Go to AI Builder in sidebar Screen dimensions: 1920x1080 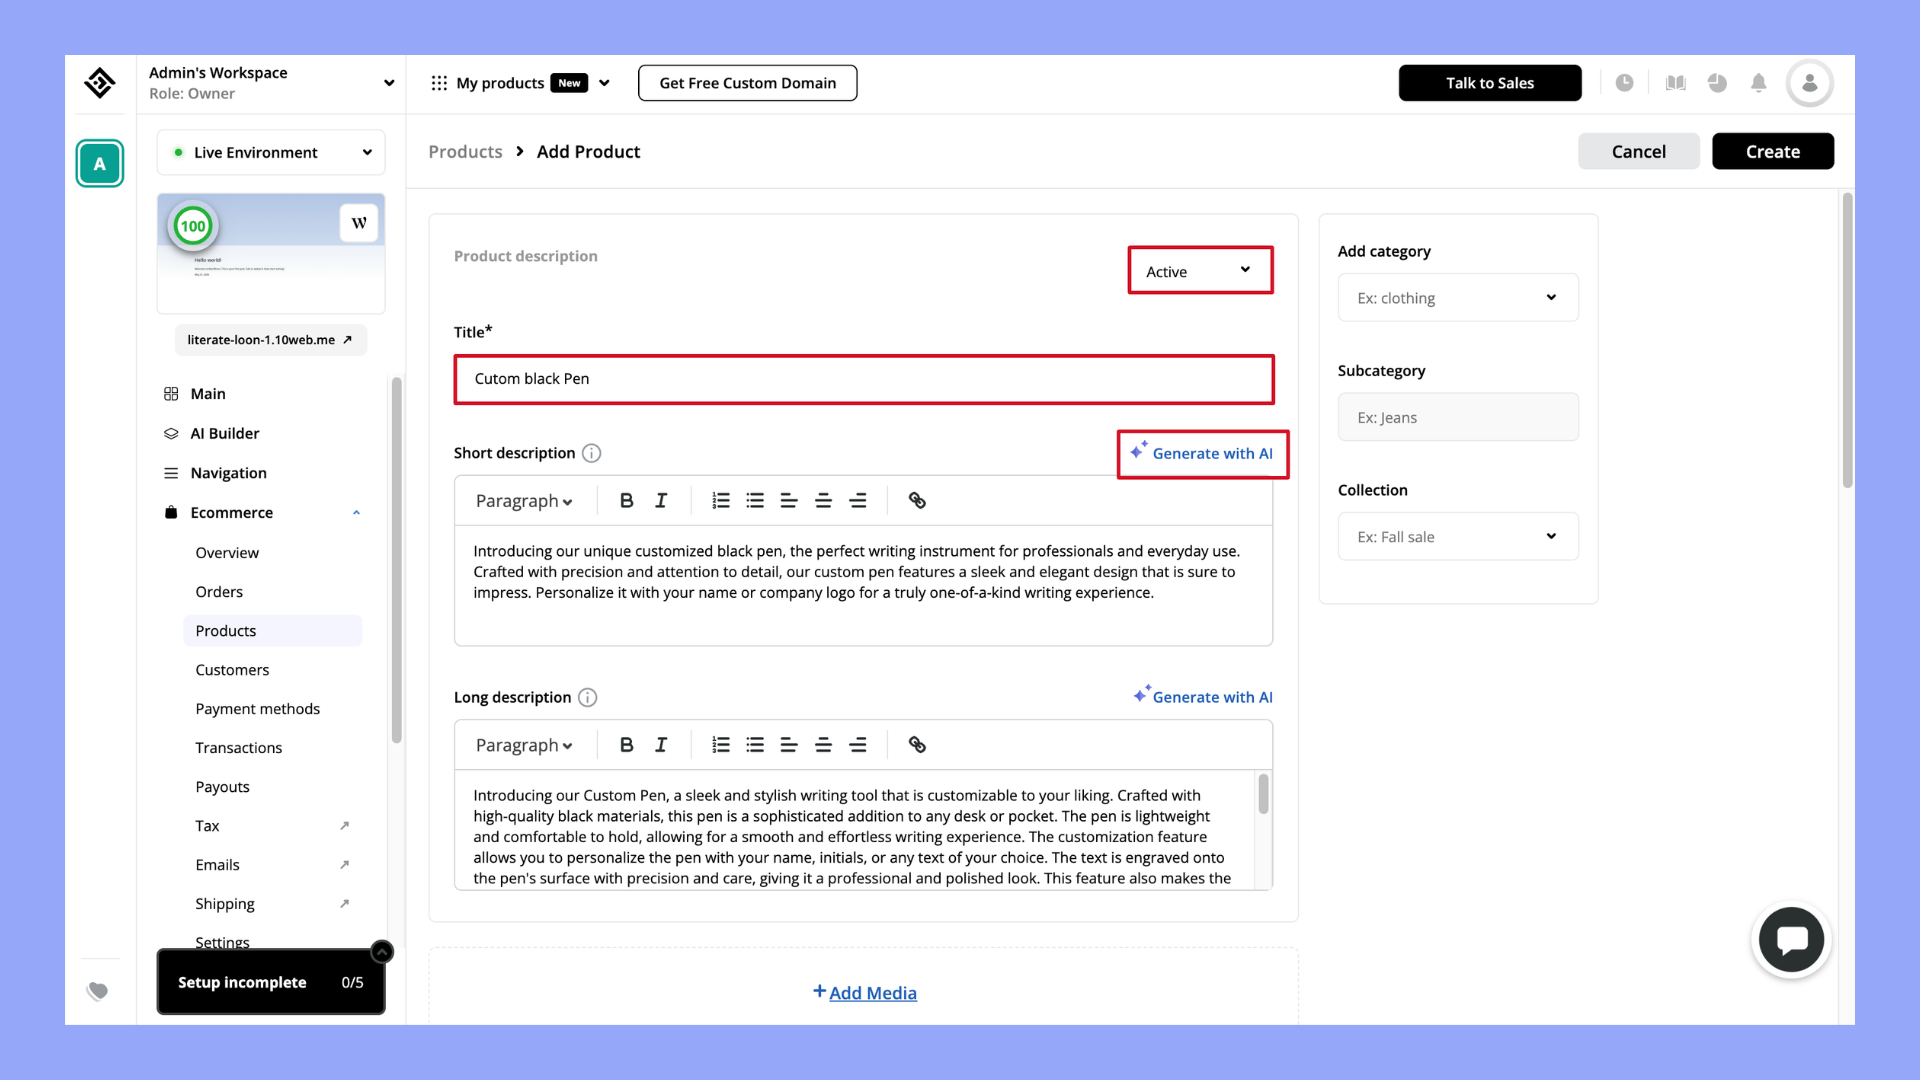tap(225, 434)
